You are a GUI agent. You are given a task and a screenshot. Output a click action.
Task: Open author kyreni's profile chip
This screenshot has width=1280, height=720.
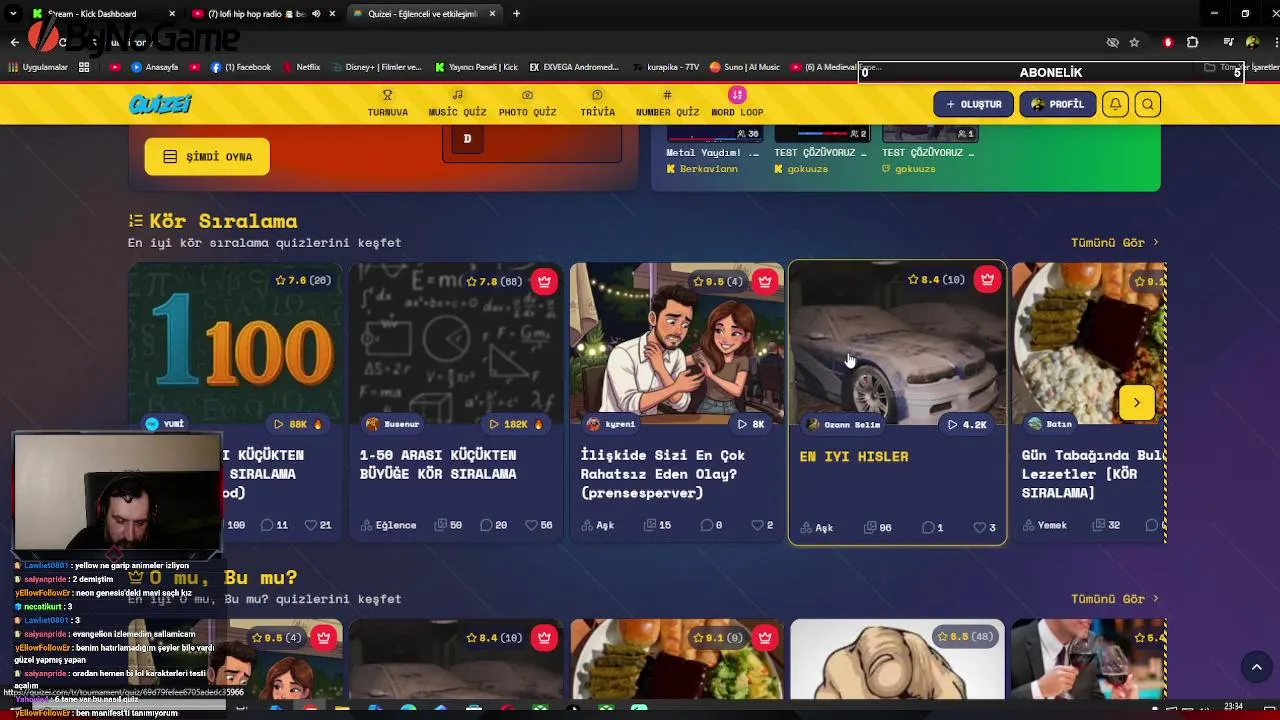pos(612,424)
